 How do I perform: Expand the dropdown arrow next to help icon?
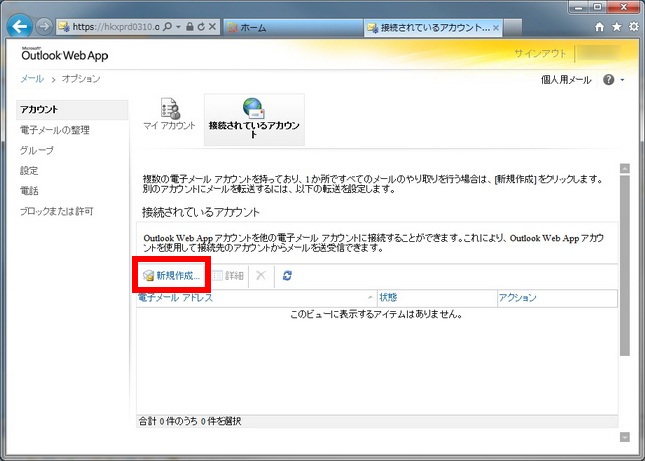622,79
